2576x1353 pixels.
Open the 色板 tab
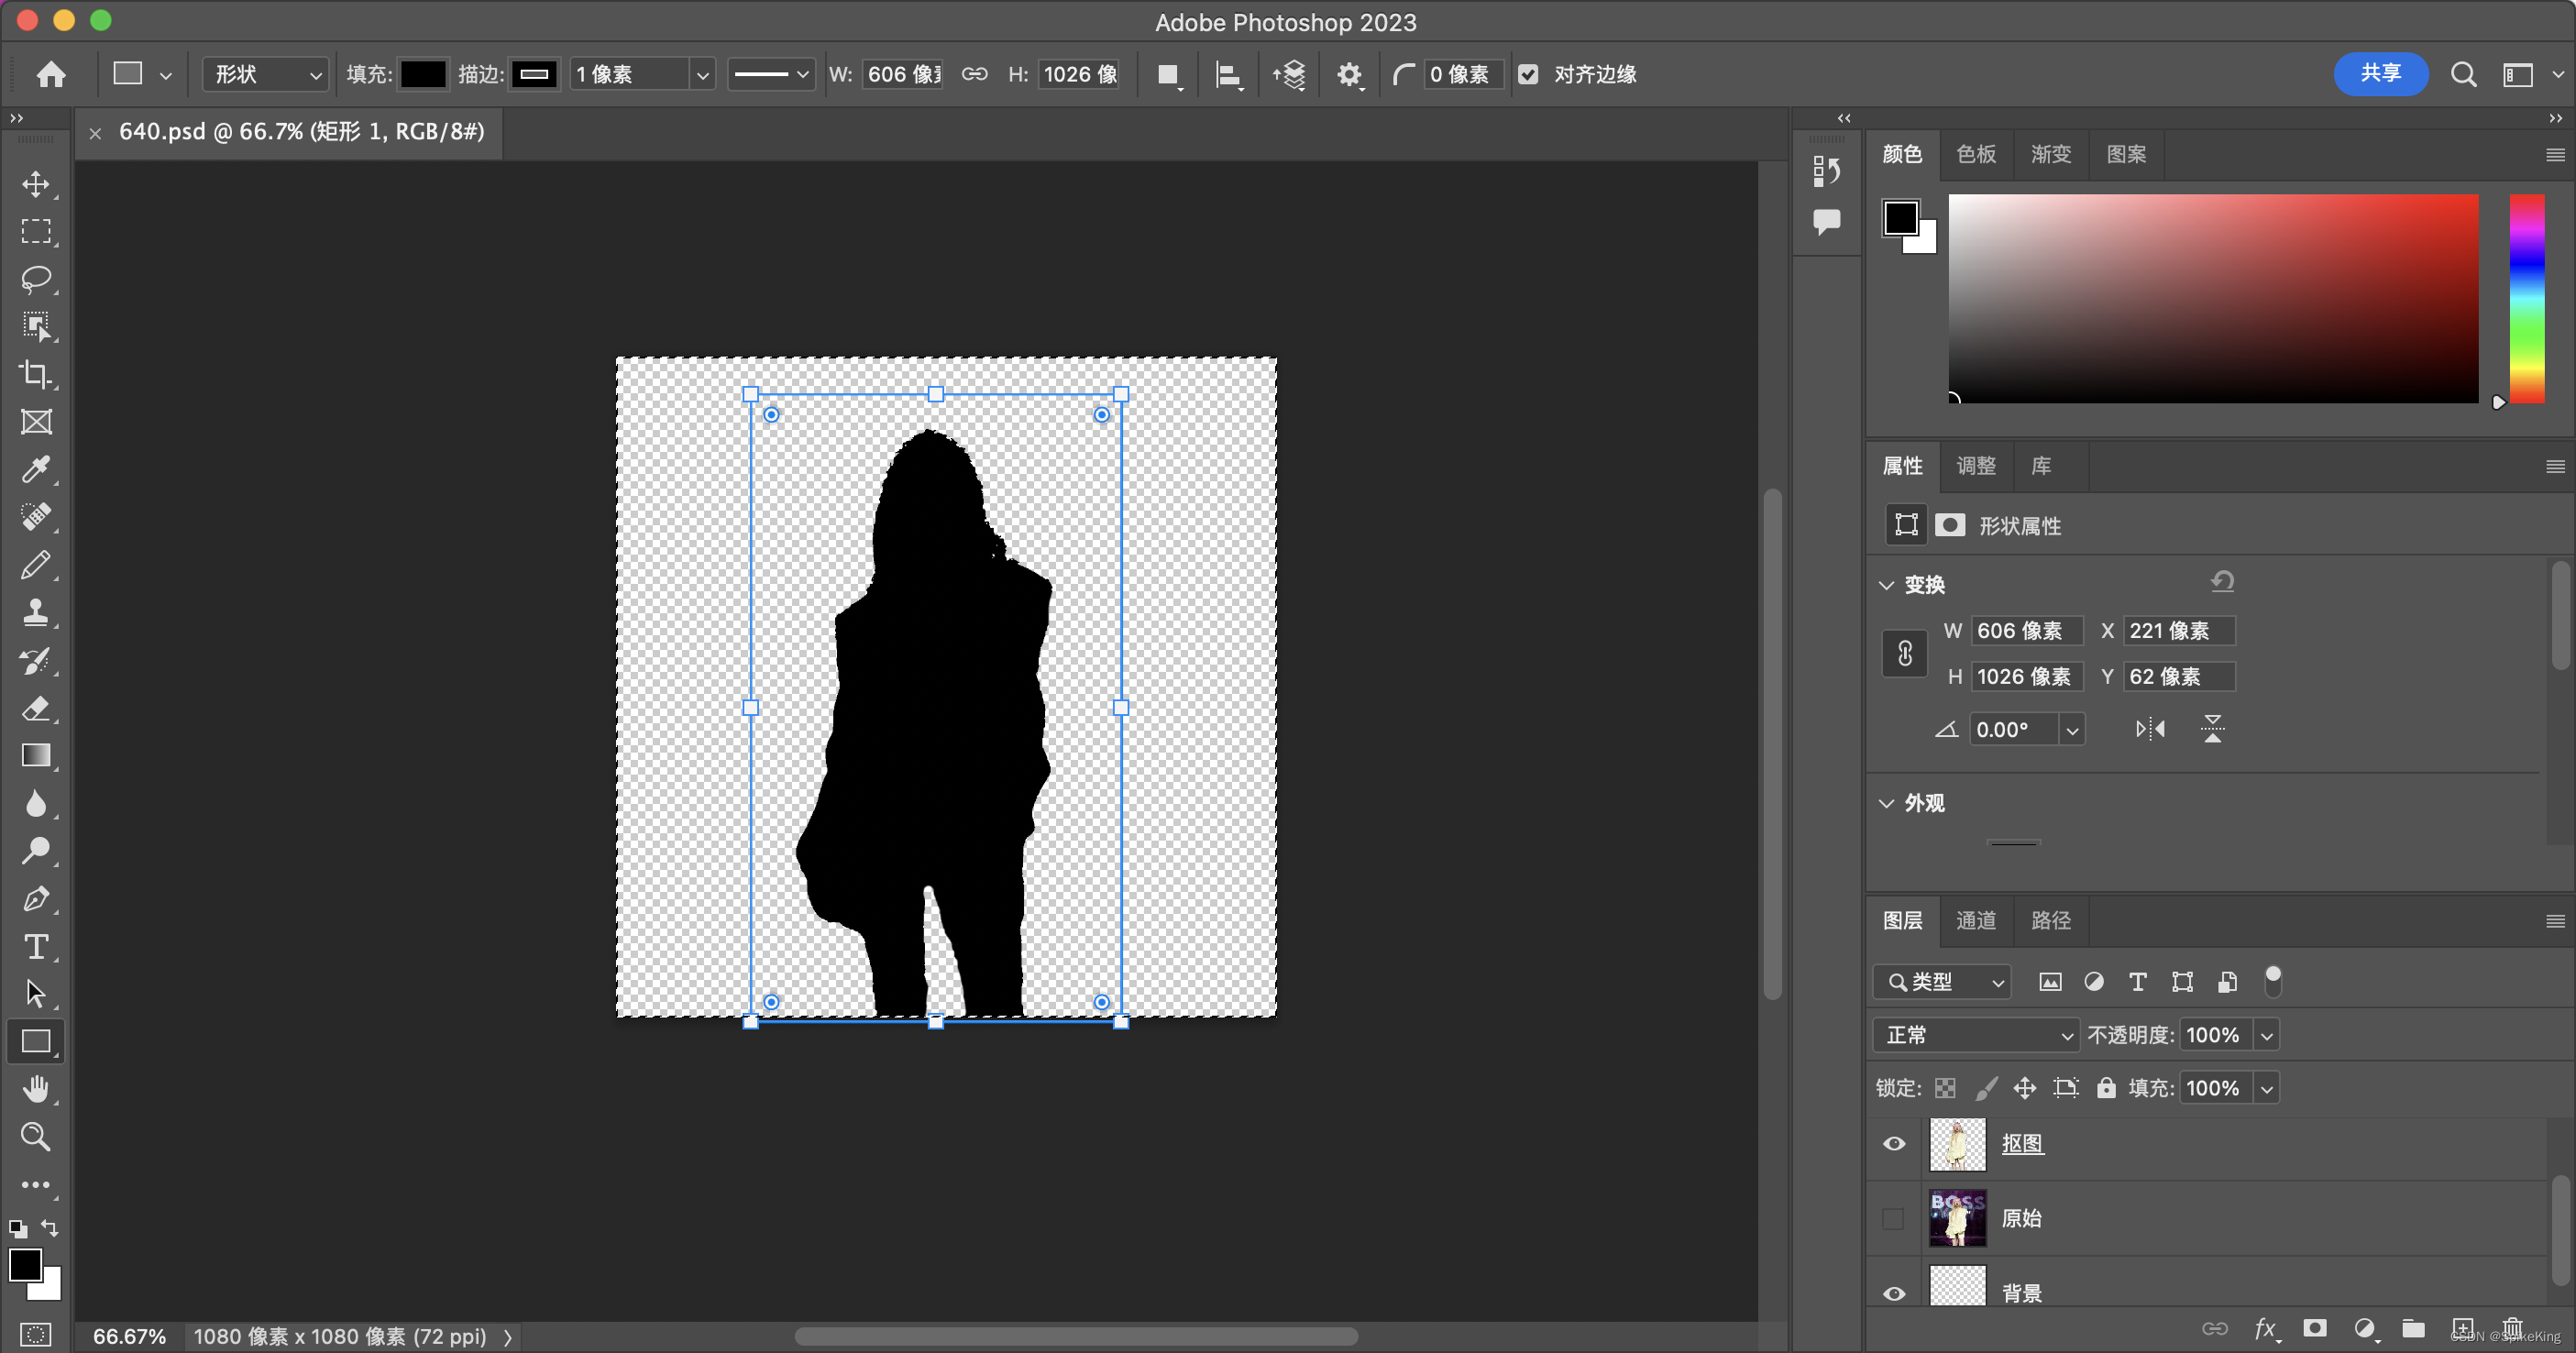click(1975, 154)
